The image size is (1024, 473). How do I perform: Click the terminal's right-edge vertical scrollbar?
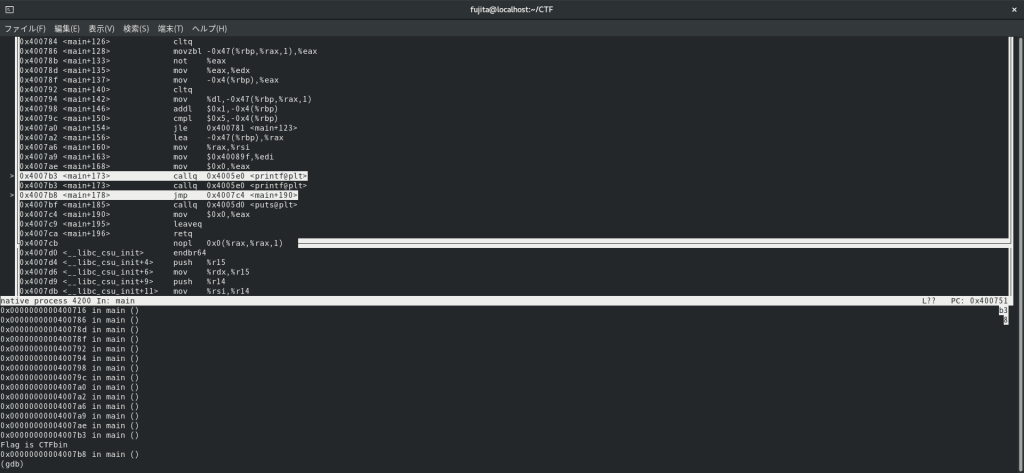[x=1019, y=250]
